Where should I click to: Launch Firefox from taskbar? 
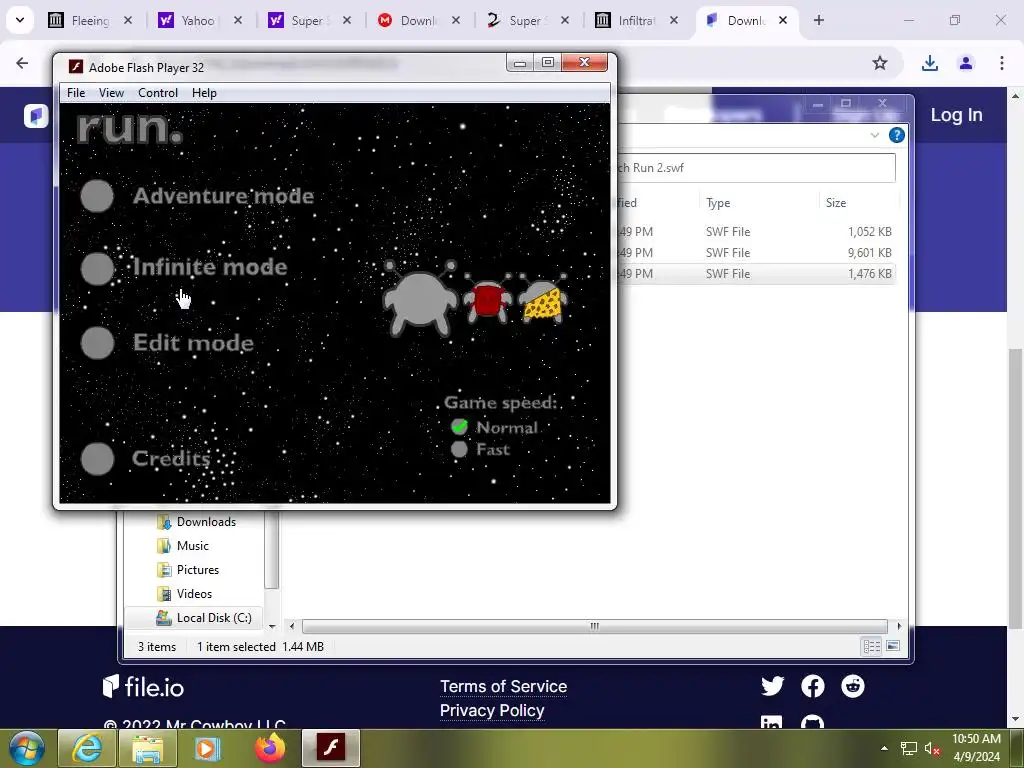click(x=270, y=748)
